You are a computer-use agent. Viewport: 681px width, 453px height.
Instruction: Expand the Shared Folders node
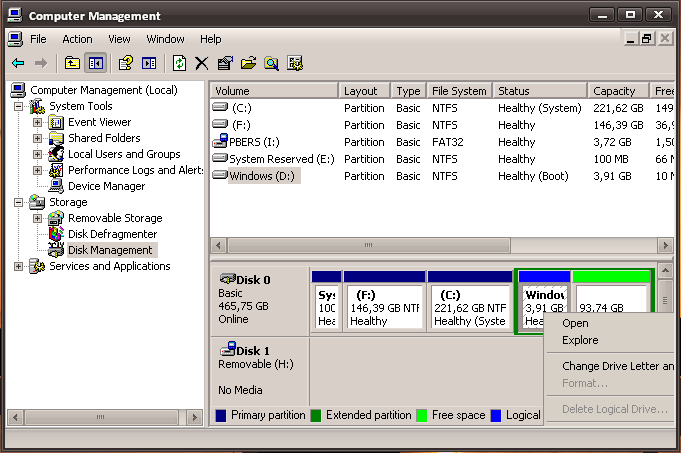[x=37, y=139]
